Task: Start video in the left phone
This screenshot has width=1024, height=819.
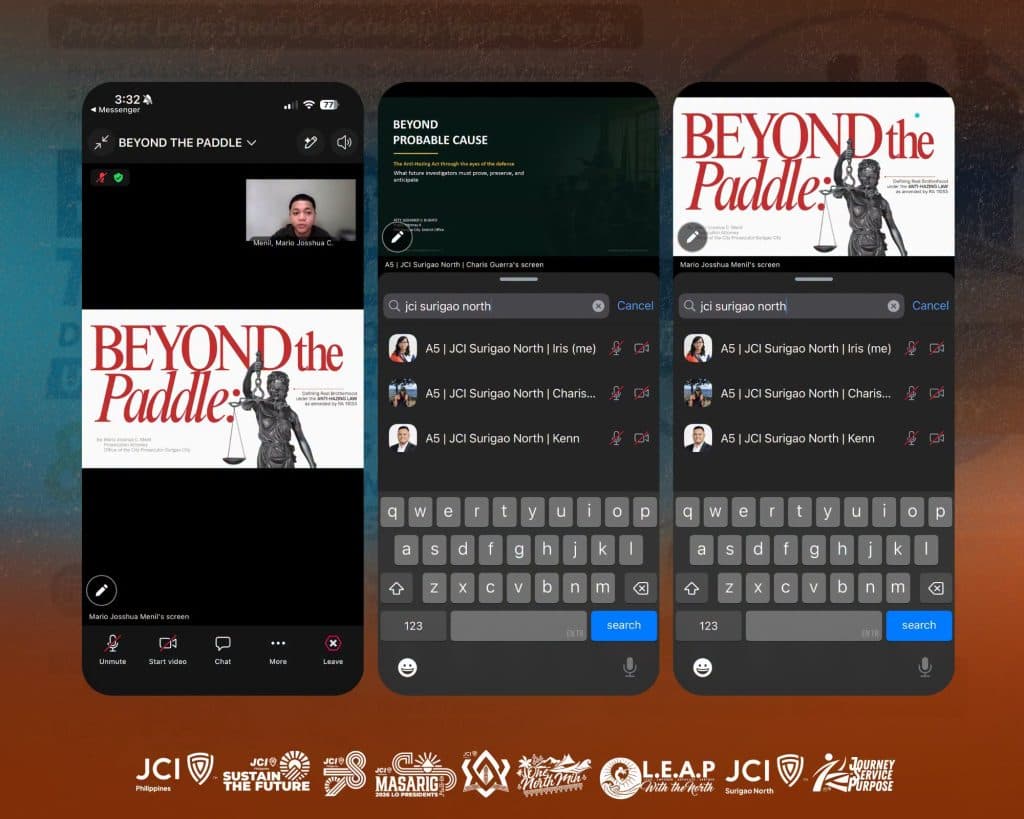Action: point(167,650)
